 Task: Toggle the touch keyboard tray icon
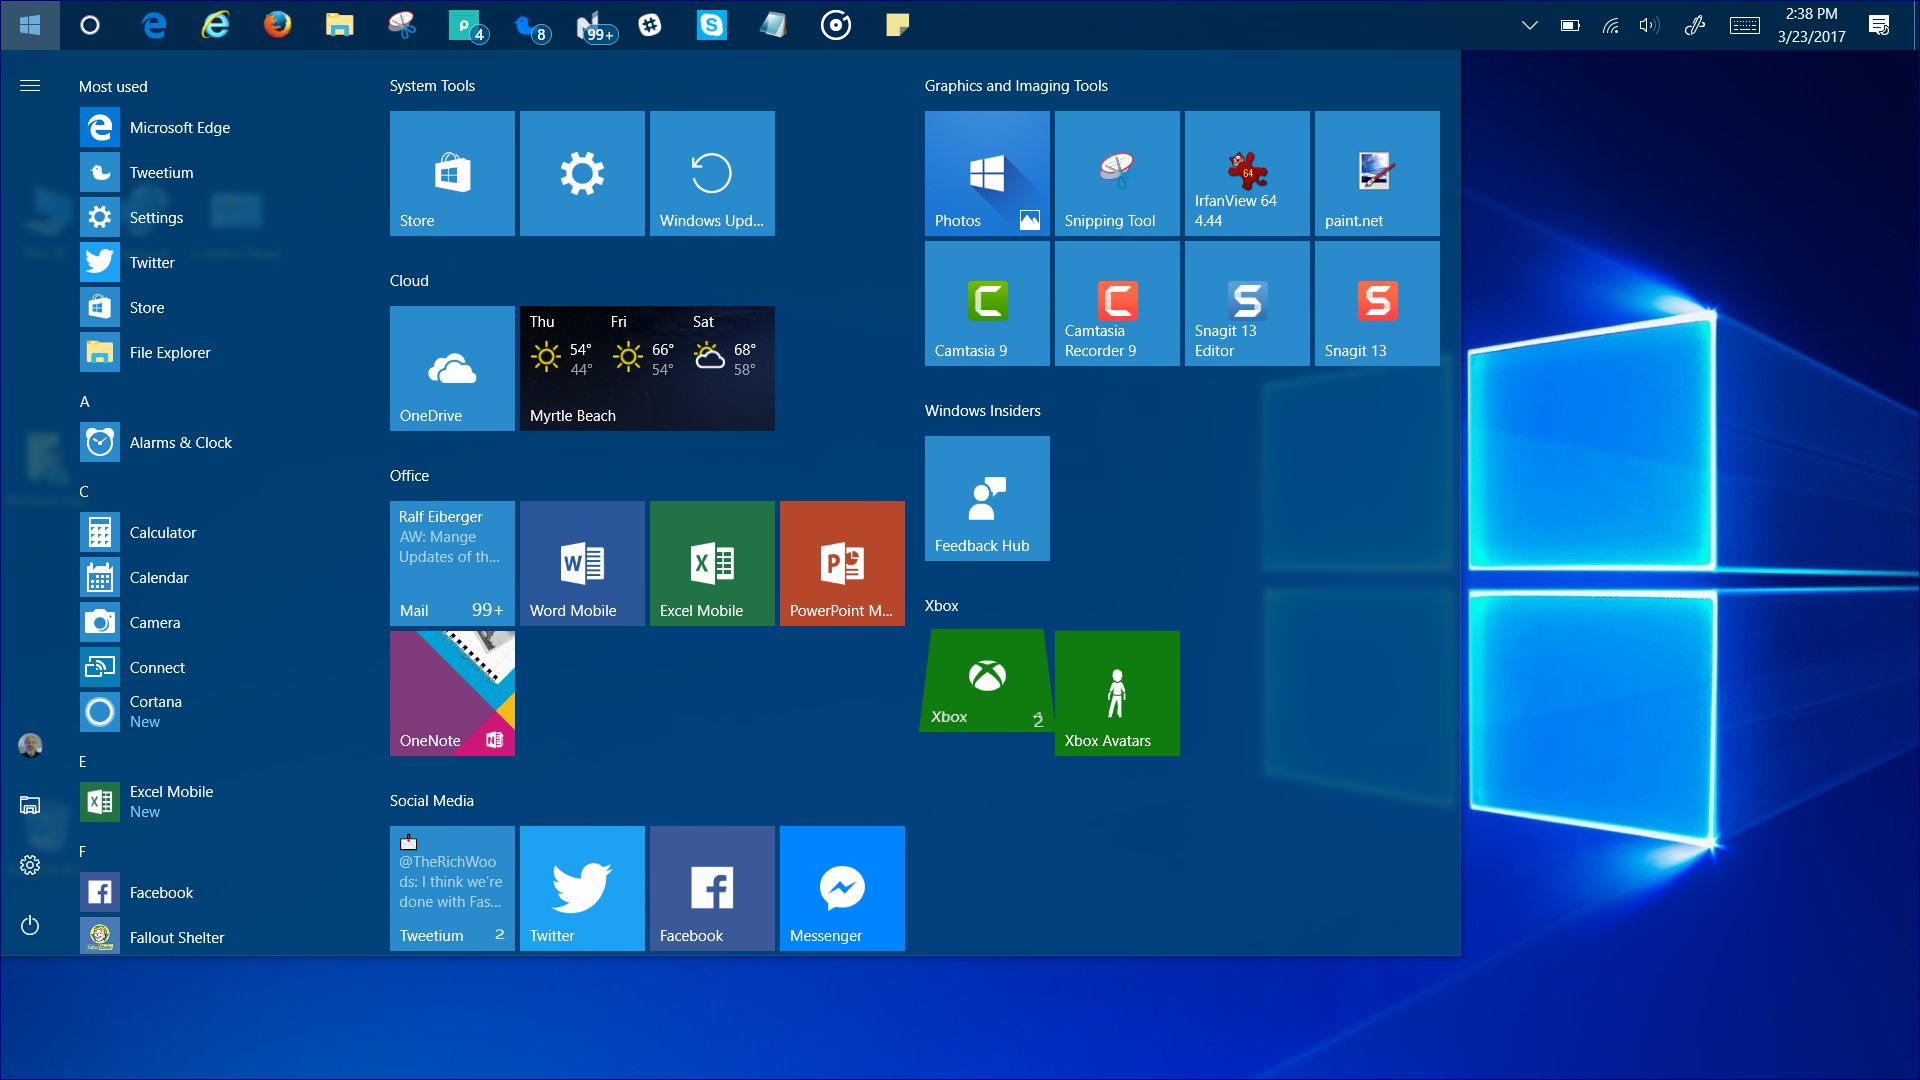1744,26
